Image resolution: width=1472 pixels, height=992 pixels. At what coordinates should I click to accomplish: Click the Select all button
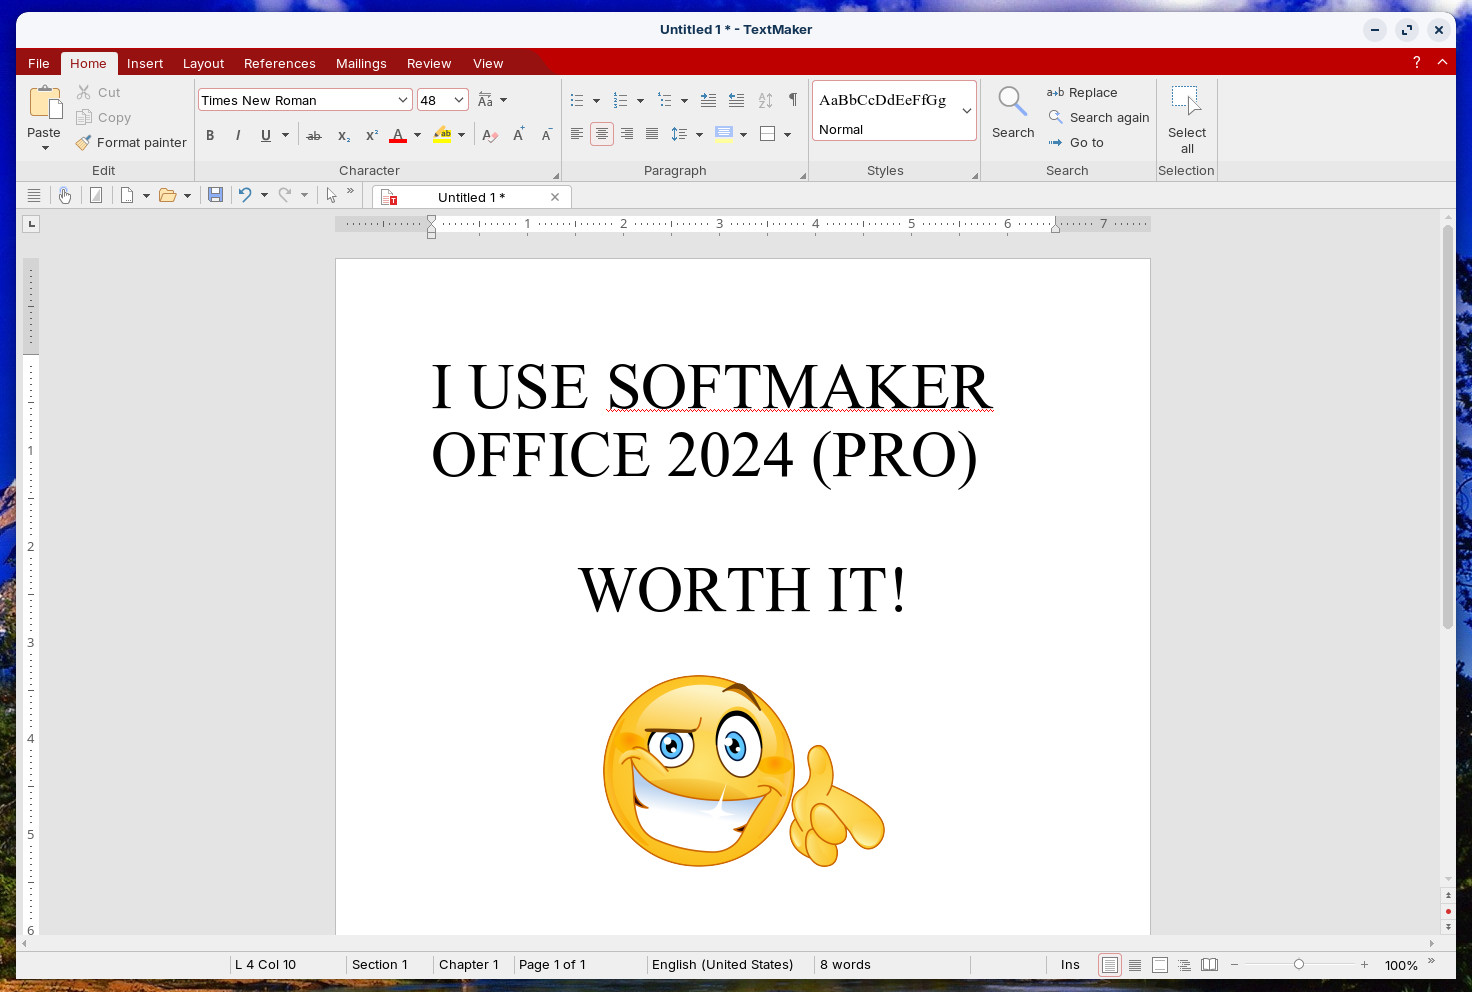tap(1187, 119)
